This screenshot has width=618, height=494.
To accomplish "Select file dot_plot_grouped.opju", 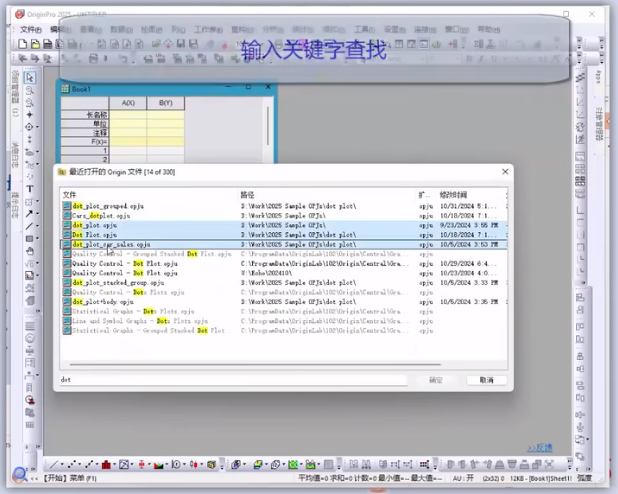I will click(108, 206).
